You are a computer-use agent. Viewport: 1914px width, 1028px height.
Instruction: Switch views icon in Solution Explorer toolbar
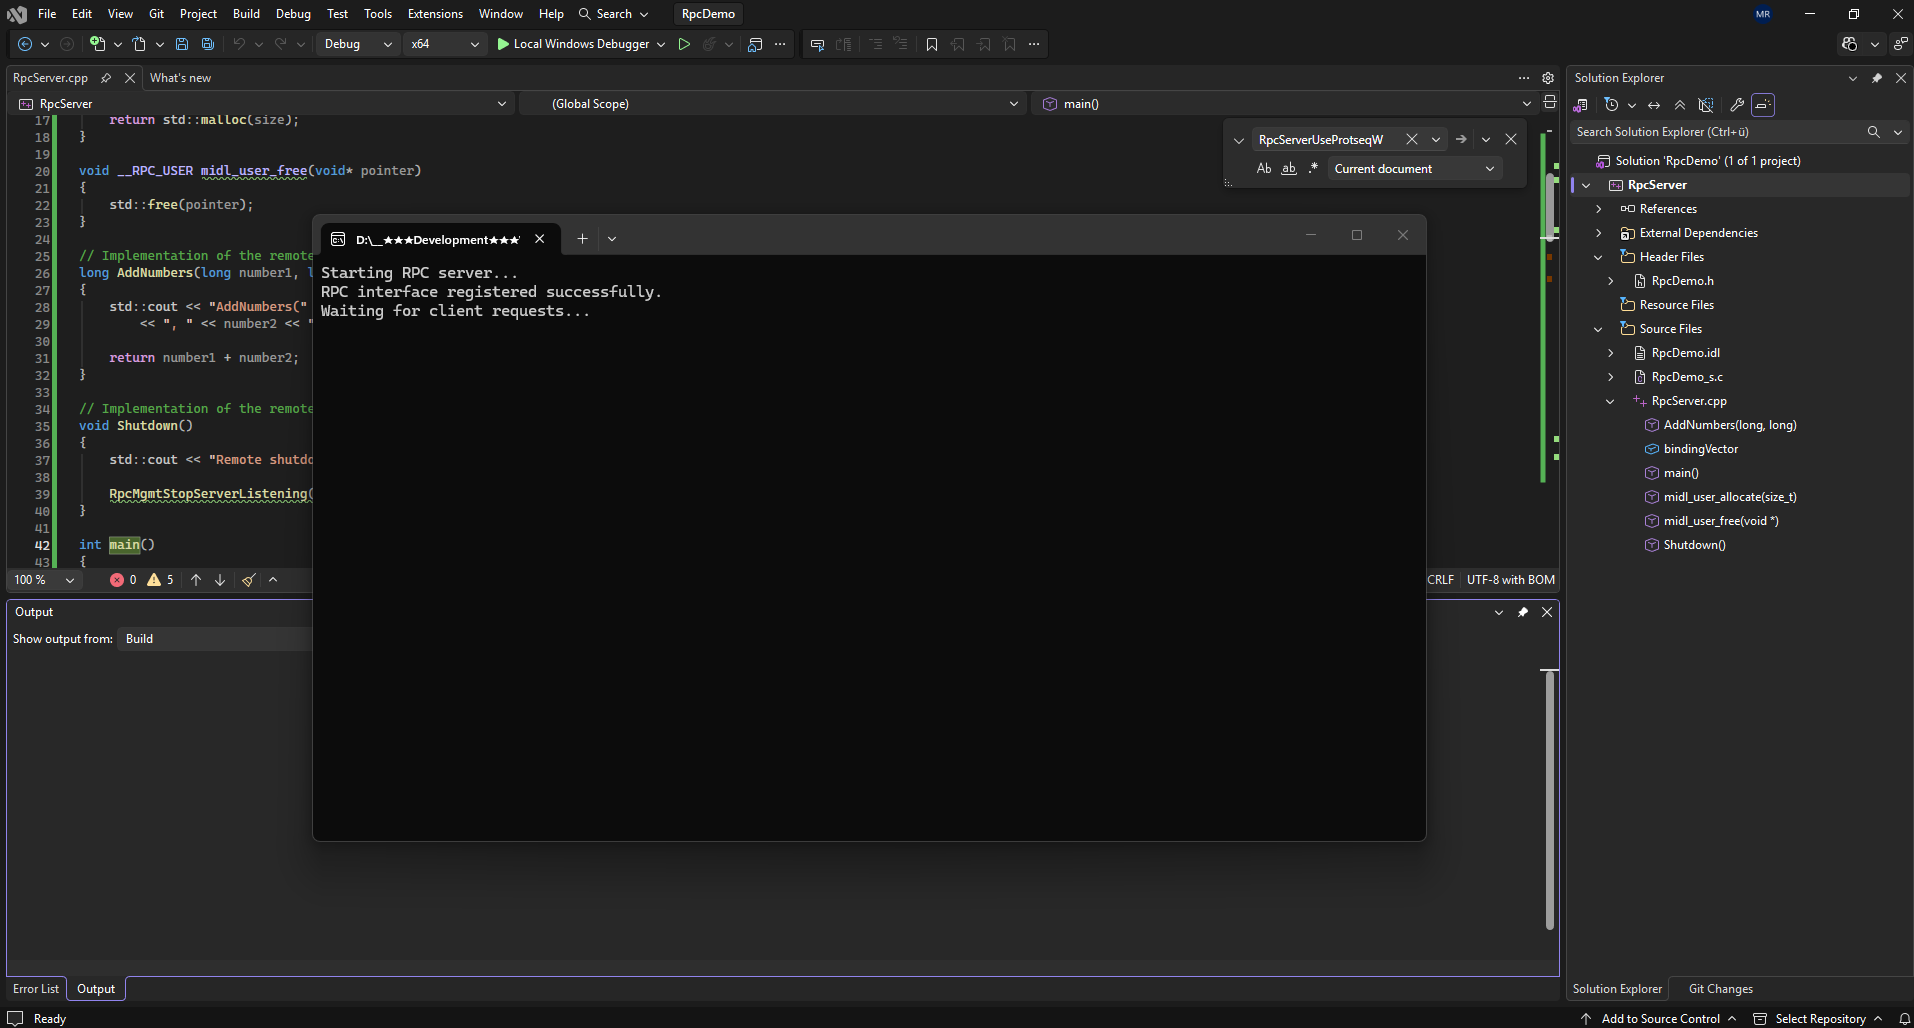point(1581,105)
